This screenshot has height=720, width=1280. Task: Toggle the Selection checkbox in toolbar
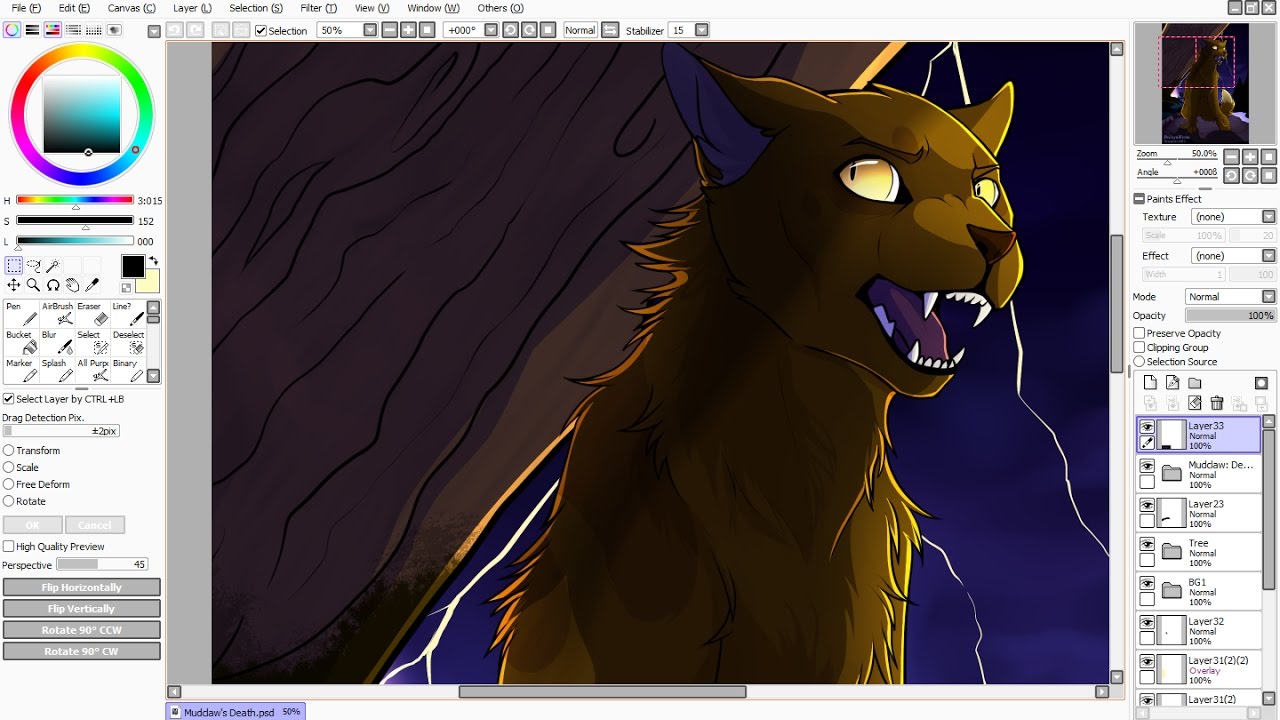coord(261,31)
